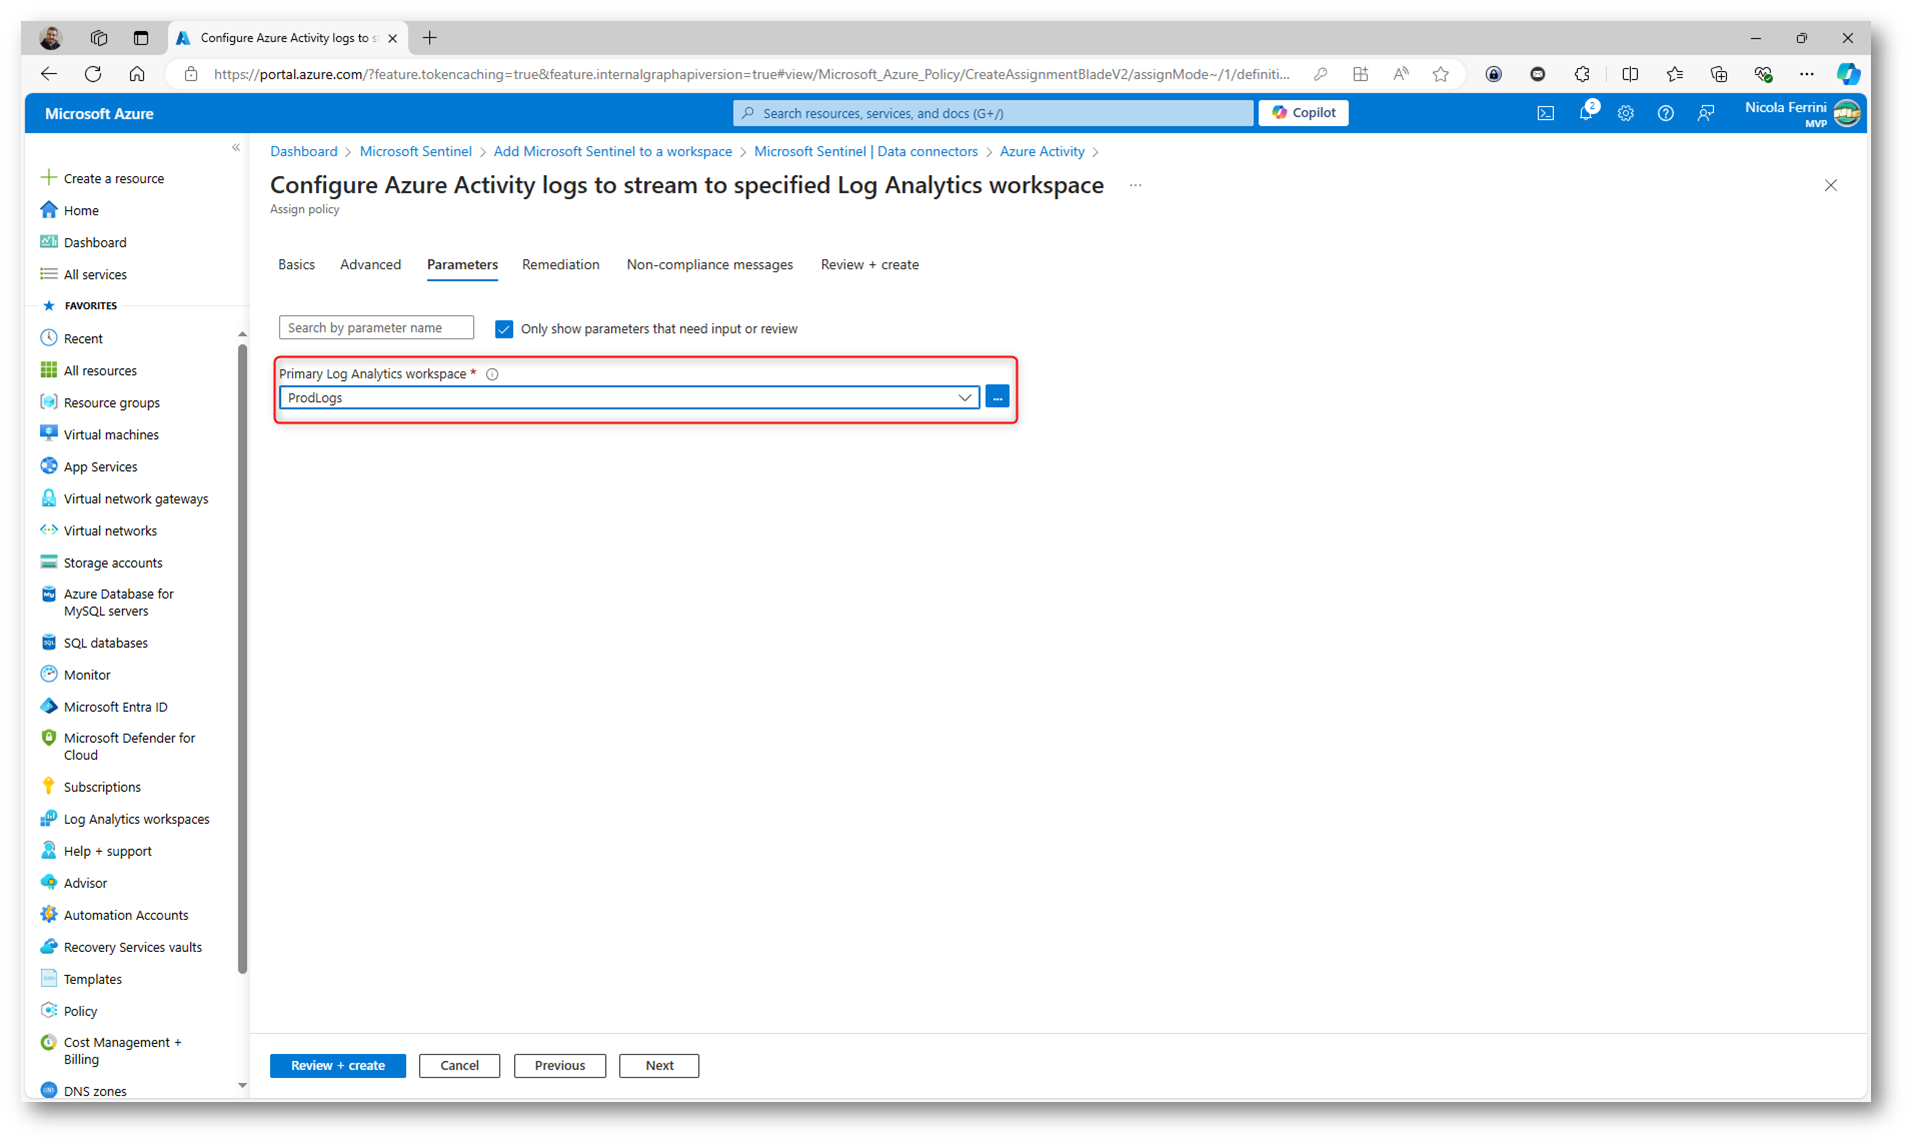The width and height of the screenshot is (1913, 1144).
Task: Open Nicola Ferrini account menu
Action: click(1803, 113)
